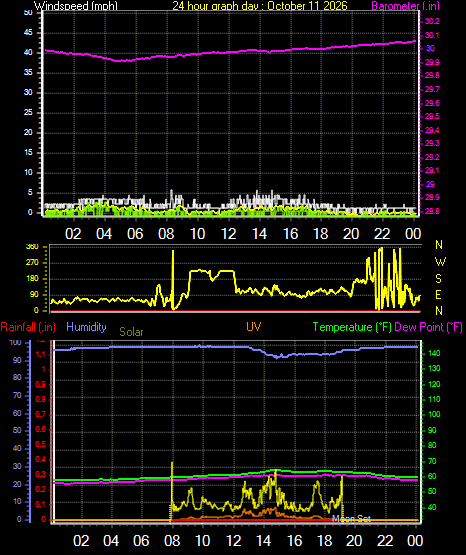Click the "140" temperature axis value

[434, 353]
